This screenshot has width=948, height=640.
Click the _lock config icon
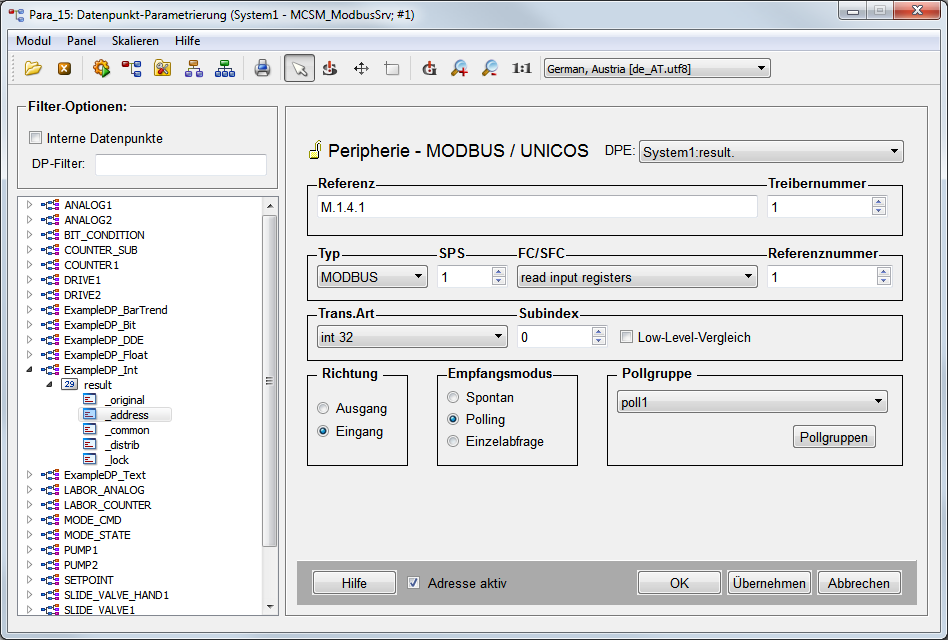pos(89,459)
